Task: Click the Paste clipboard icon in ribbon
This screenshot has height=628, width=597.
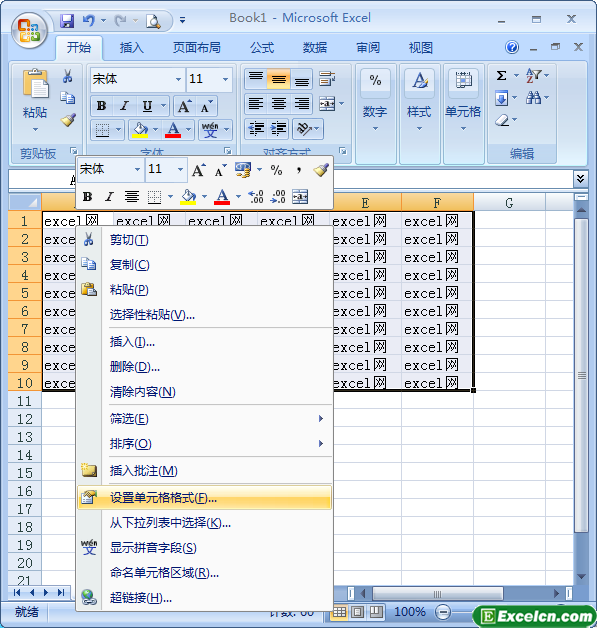Action: point(35,84)
